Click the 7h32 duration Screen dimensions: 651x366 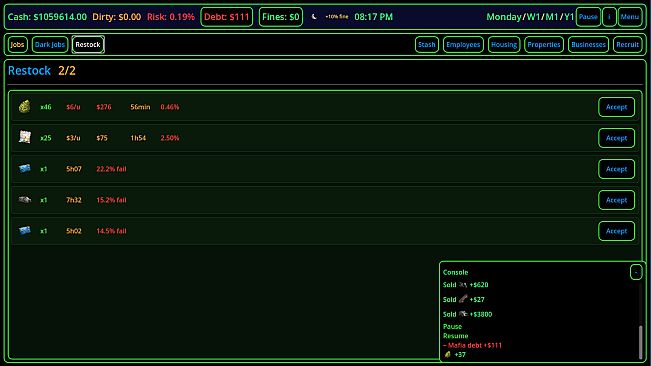[74, 200]
